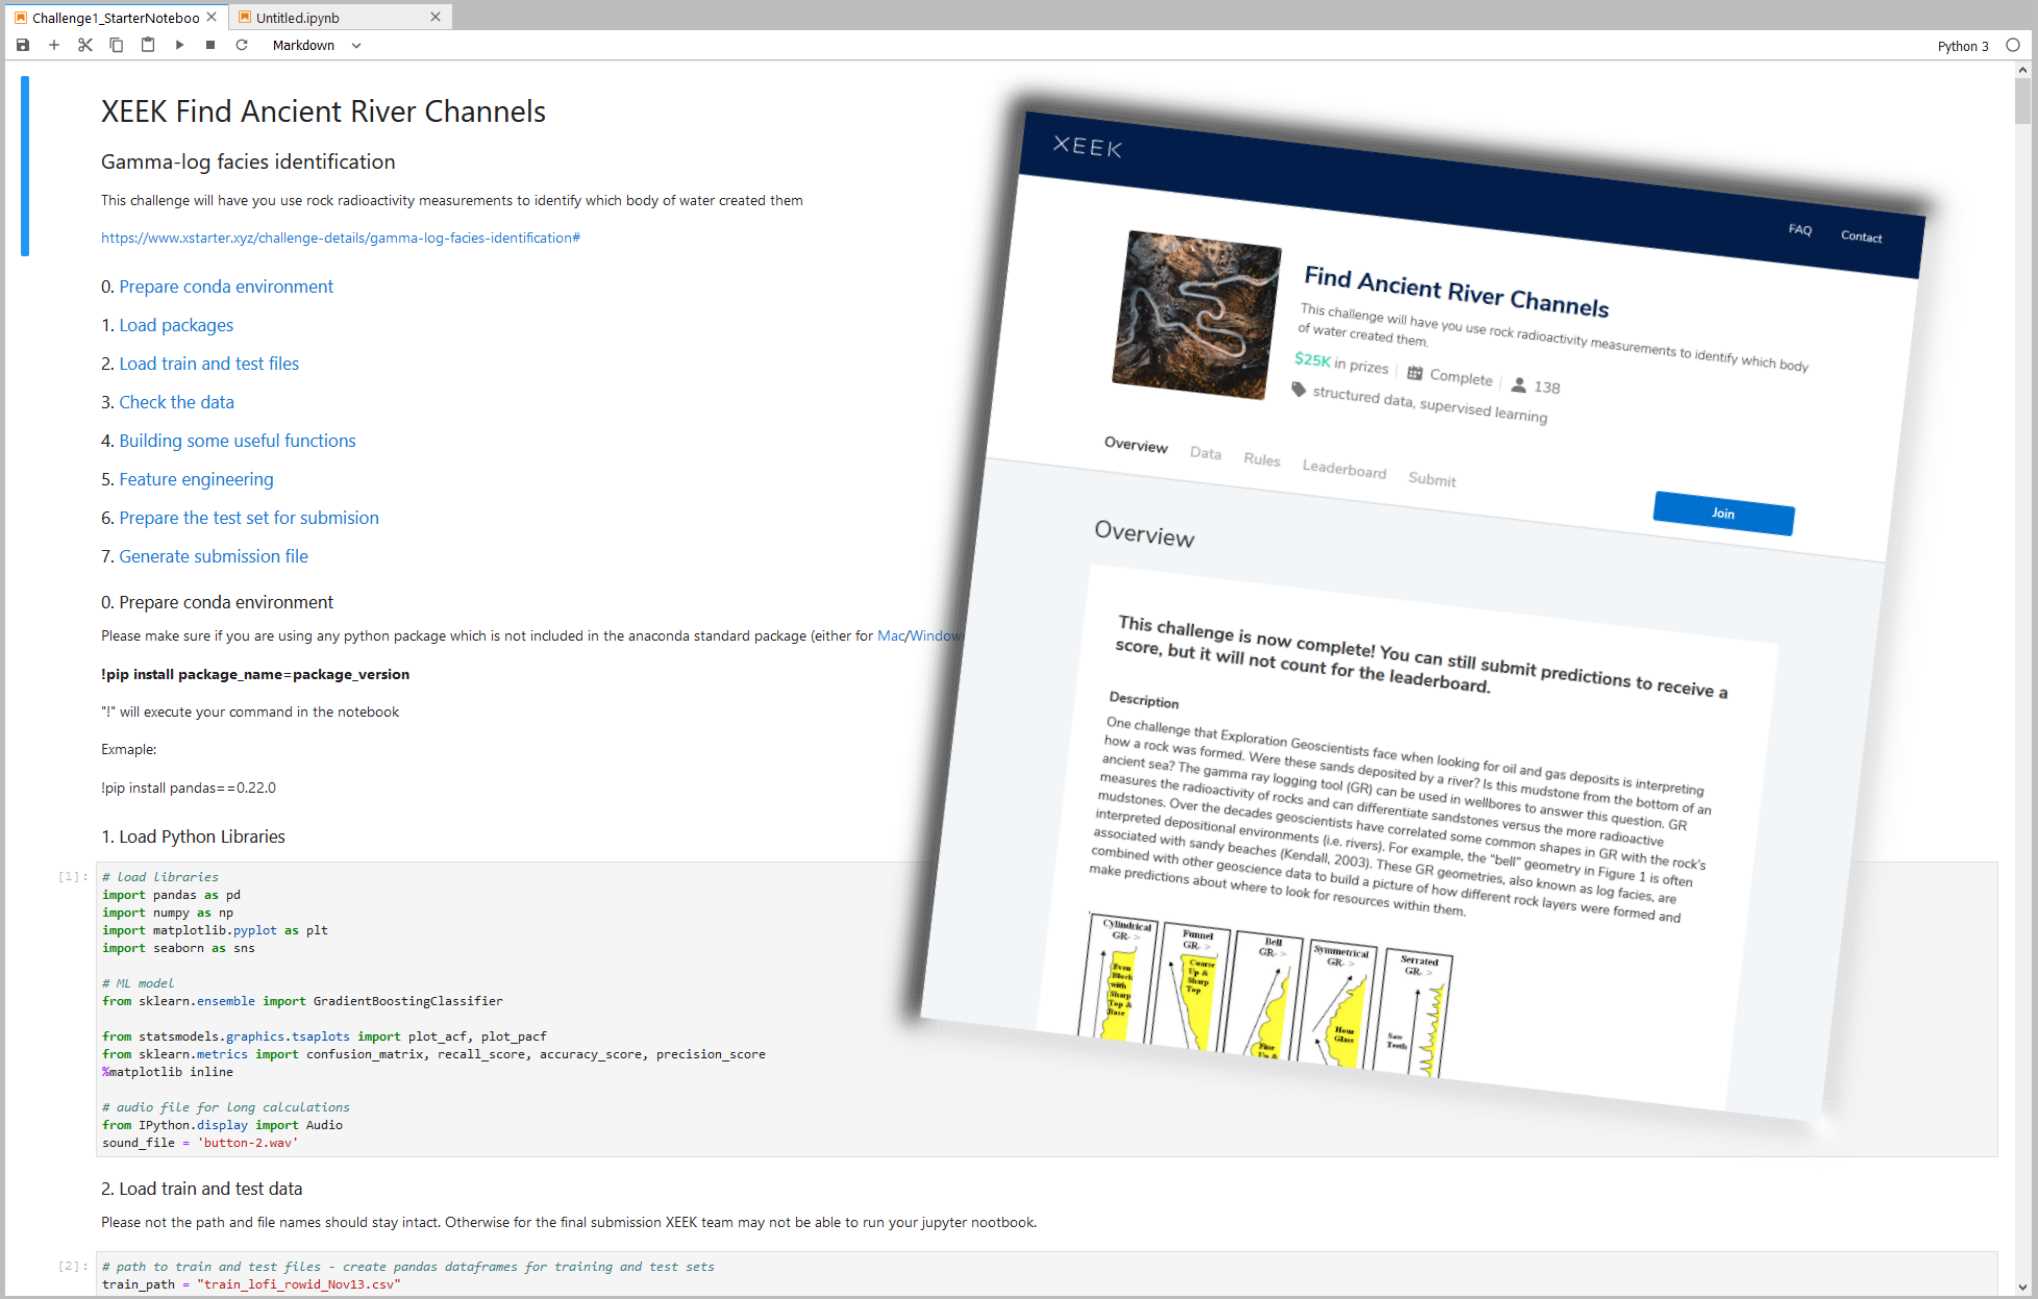Go to Generate submission file link
This screenshot has height=1299, width=2038.
click(x=213, y=557)
